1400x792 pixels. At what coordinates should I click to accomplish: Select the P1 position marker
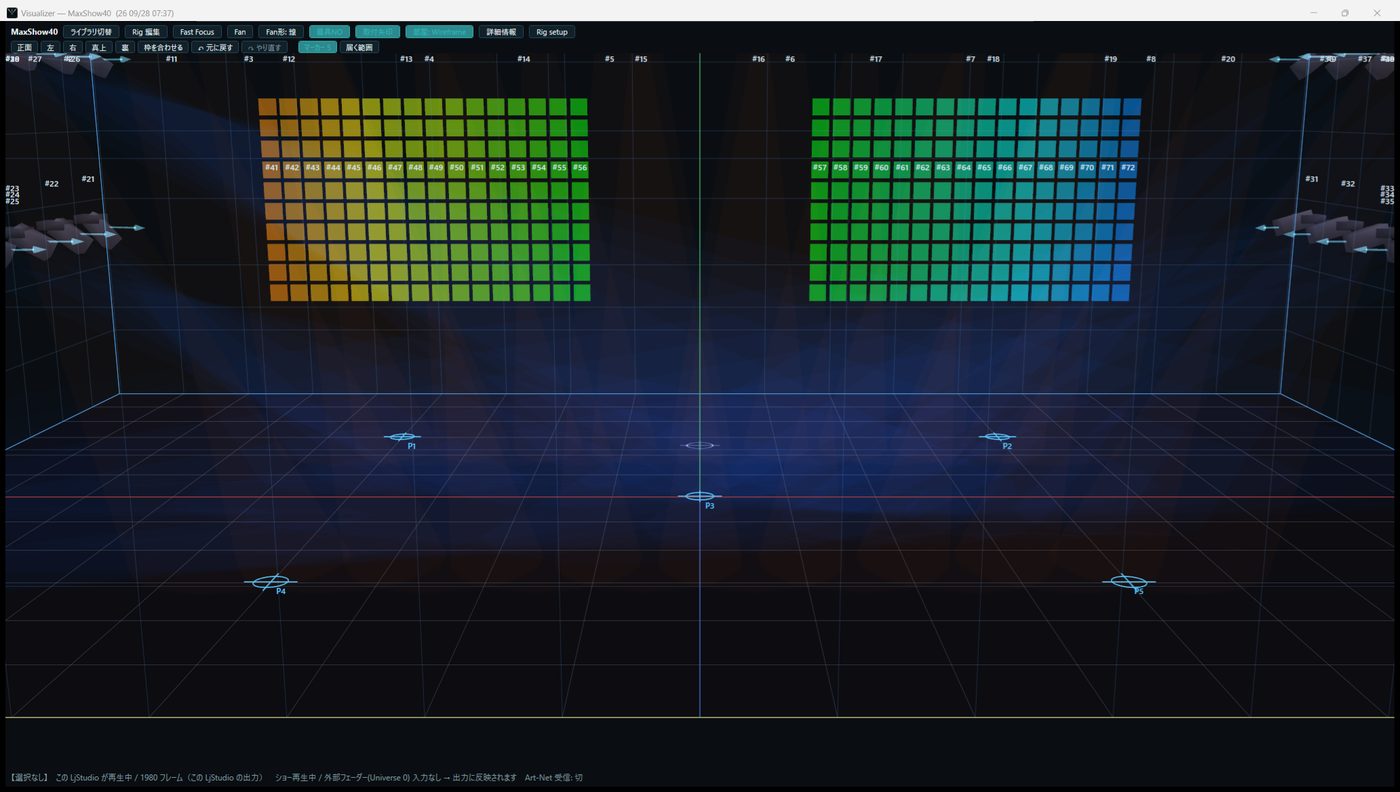pyautogui.click(x=402, y=437)
